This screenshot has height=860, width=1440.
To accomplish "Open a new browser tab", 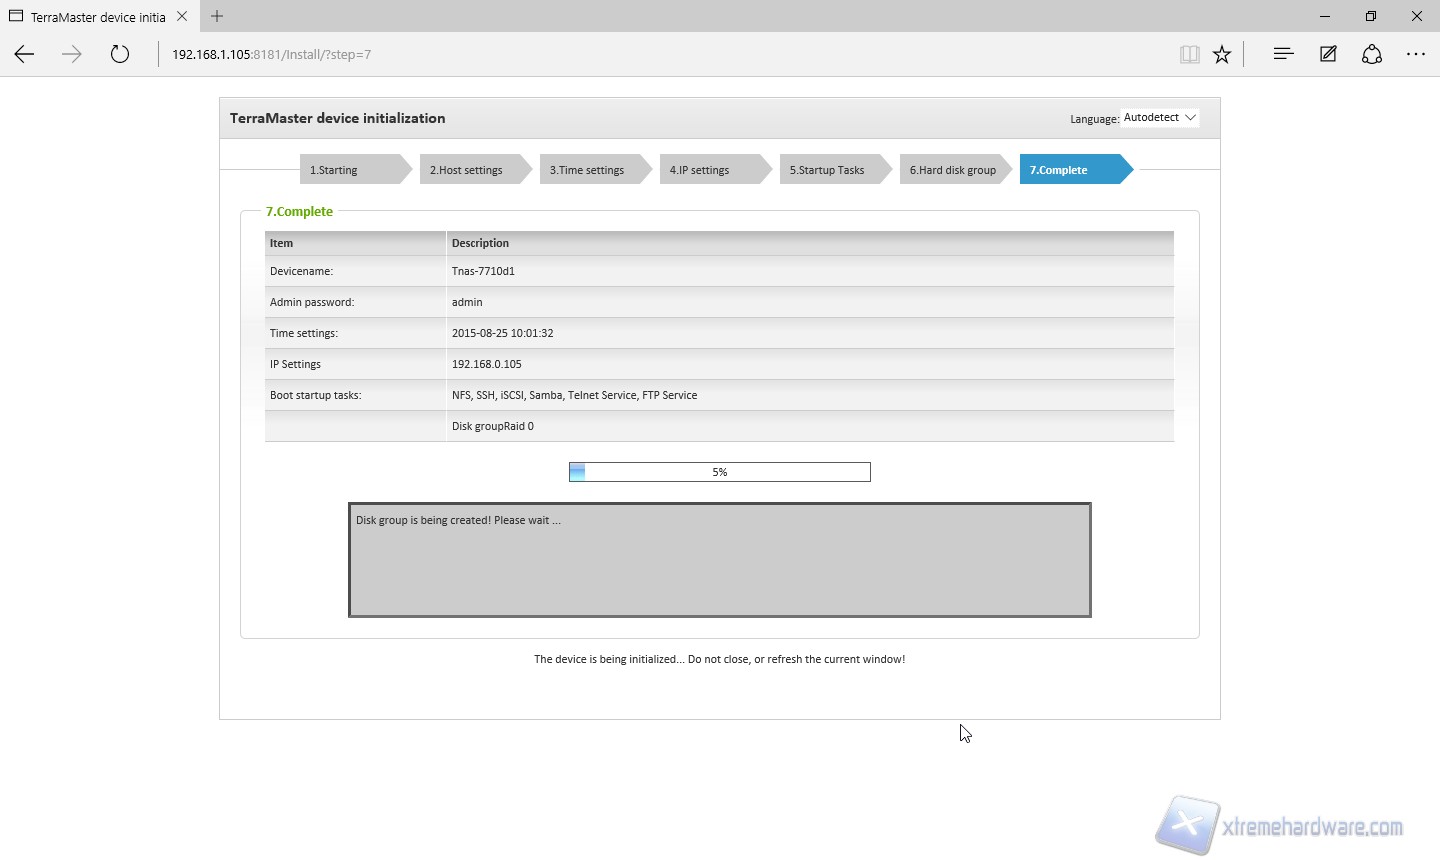I will point(217,16).
